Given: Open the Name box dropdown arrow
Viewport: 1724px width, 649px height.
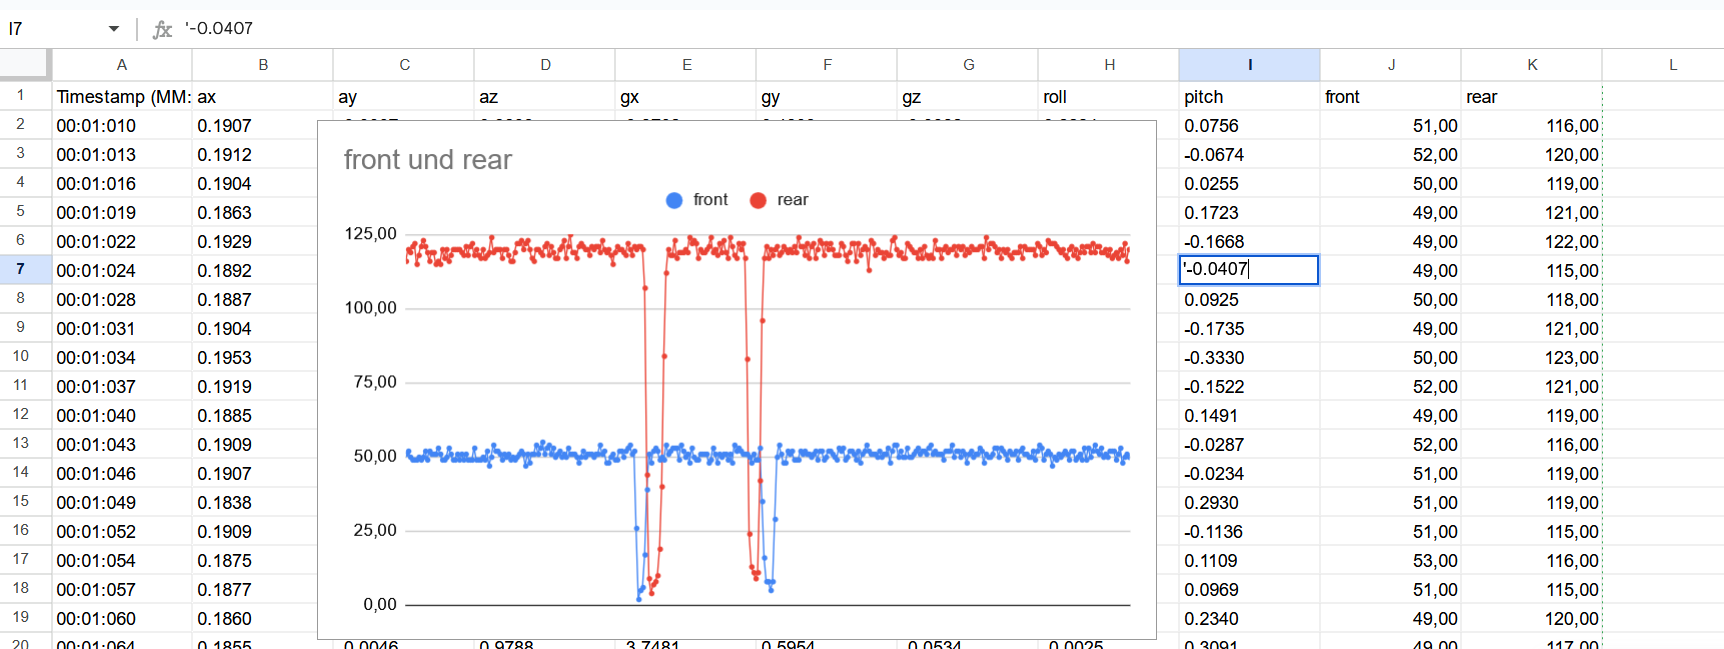Looking at the screenshot, I should point(113,29).
